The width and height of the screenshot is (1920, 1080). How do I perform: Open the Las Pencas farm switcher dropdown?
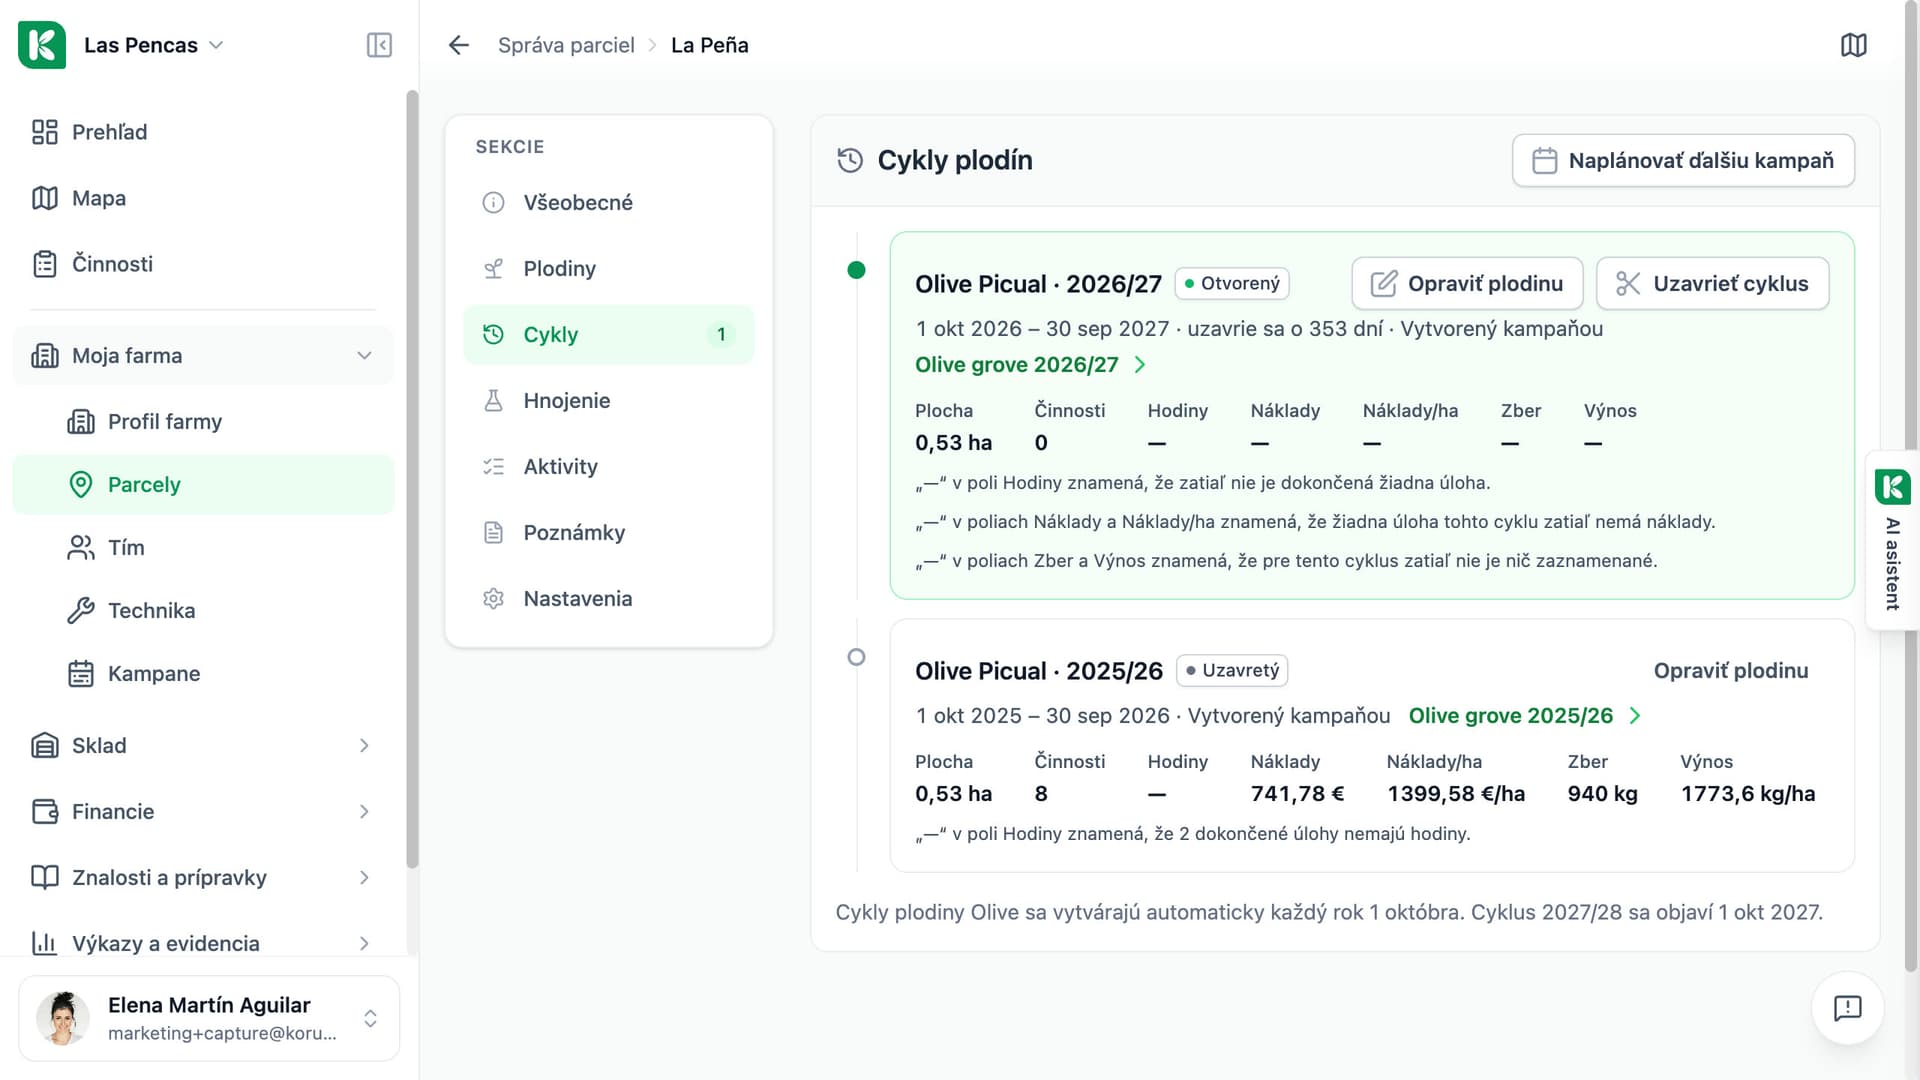153,45
